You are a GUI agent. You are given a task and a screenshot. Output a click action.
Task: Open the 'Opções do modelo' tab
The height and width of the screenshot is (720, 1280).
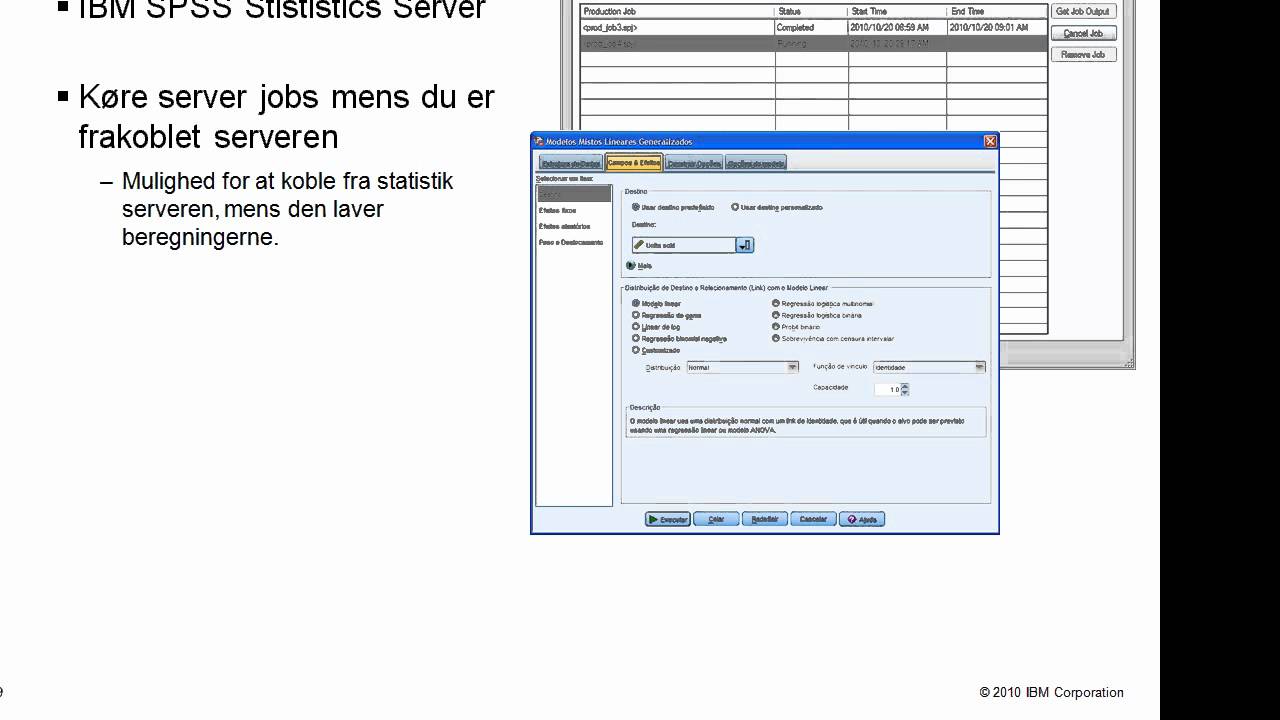pos(756,163)
